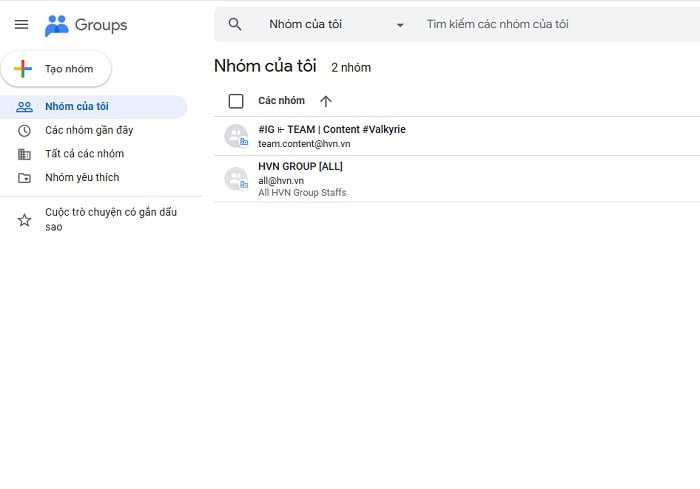
Task: Open the hamburger main menu
Action: 21,25
